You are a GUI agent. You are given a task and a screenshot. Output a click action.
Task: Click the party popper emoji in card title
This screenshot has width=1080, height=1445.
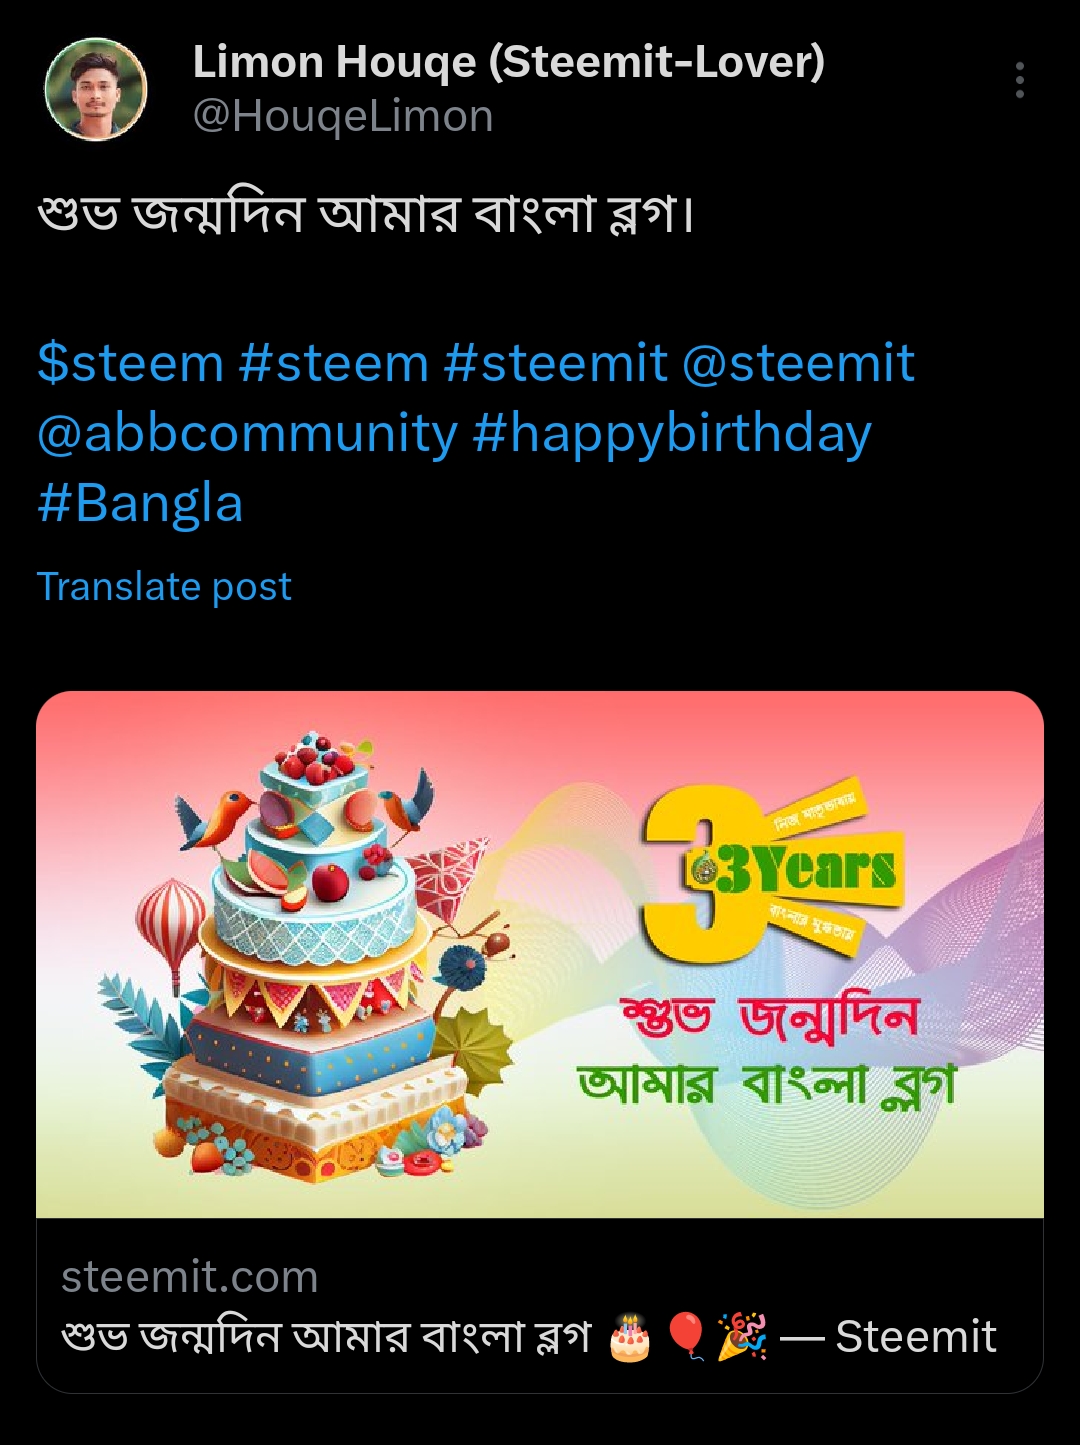tap(742, 1338)
